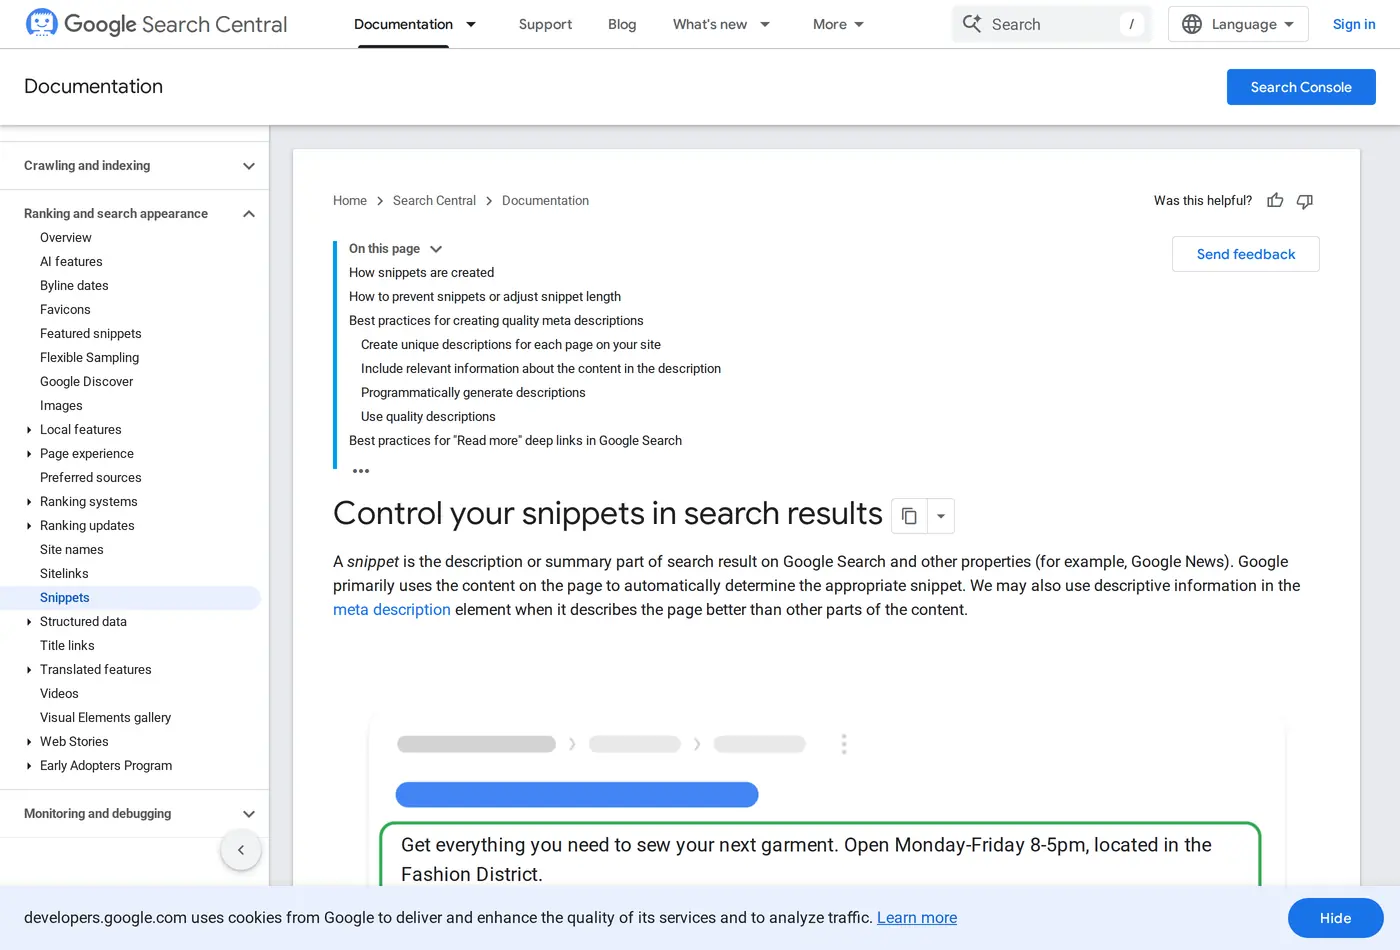1400x950 pixels.
Task: Hide the cookie notice banner
Action: (1335, 918)
